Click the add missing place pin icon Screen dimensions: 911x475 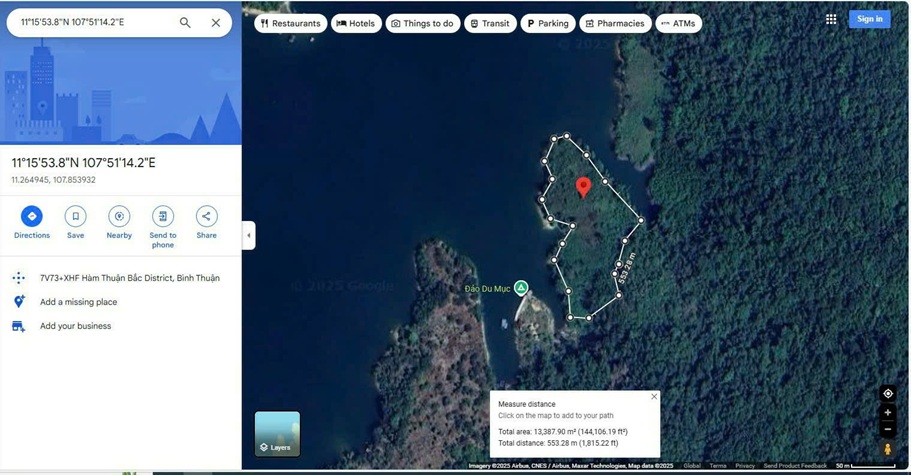(19, 301)
